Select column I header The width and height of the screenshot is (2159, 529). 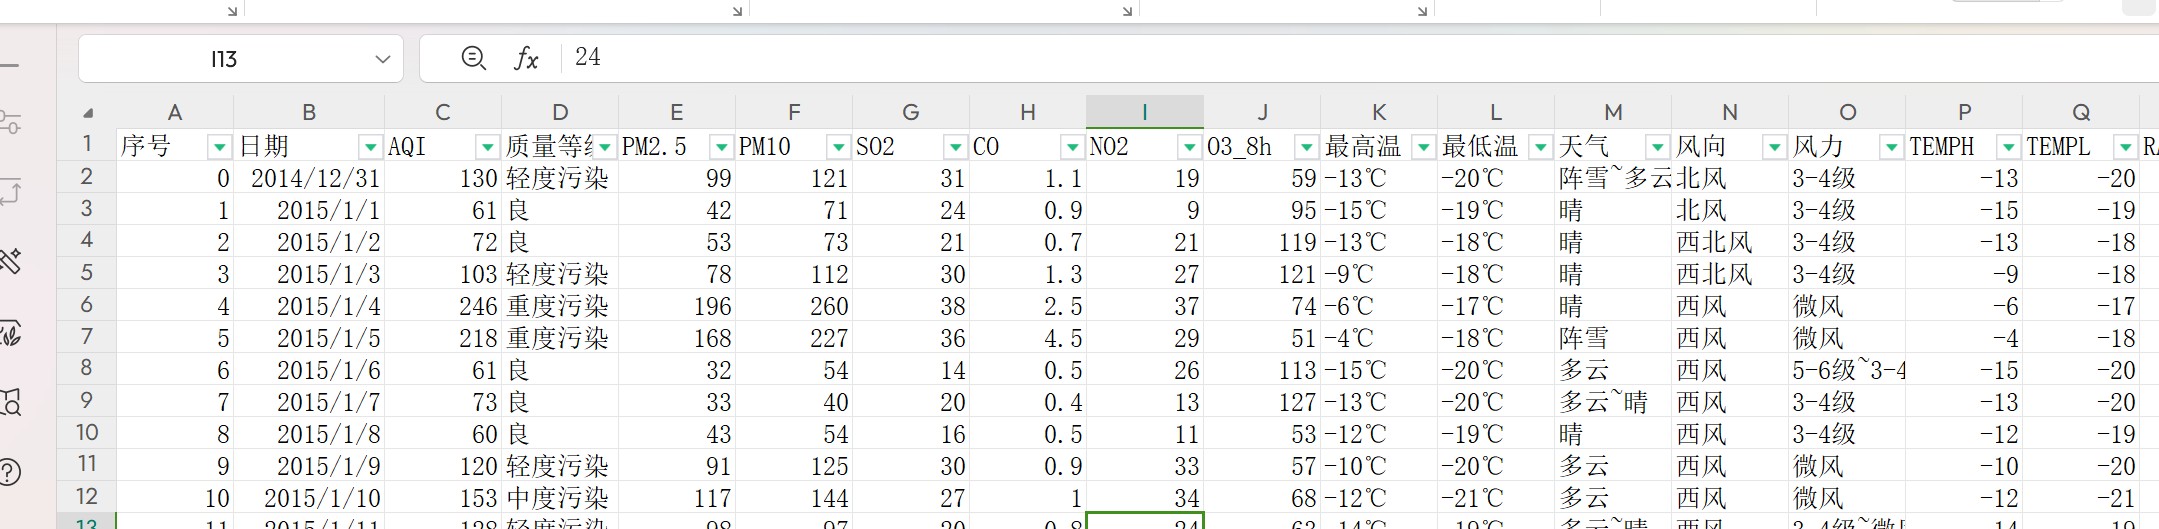click(x=1145, y=113)
